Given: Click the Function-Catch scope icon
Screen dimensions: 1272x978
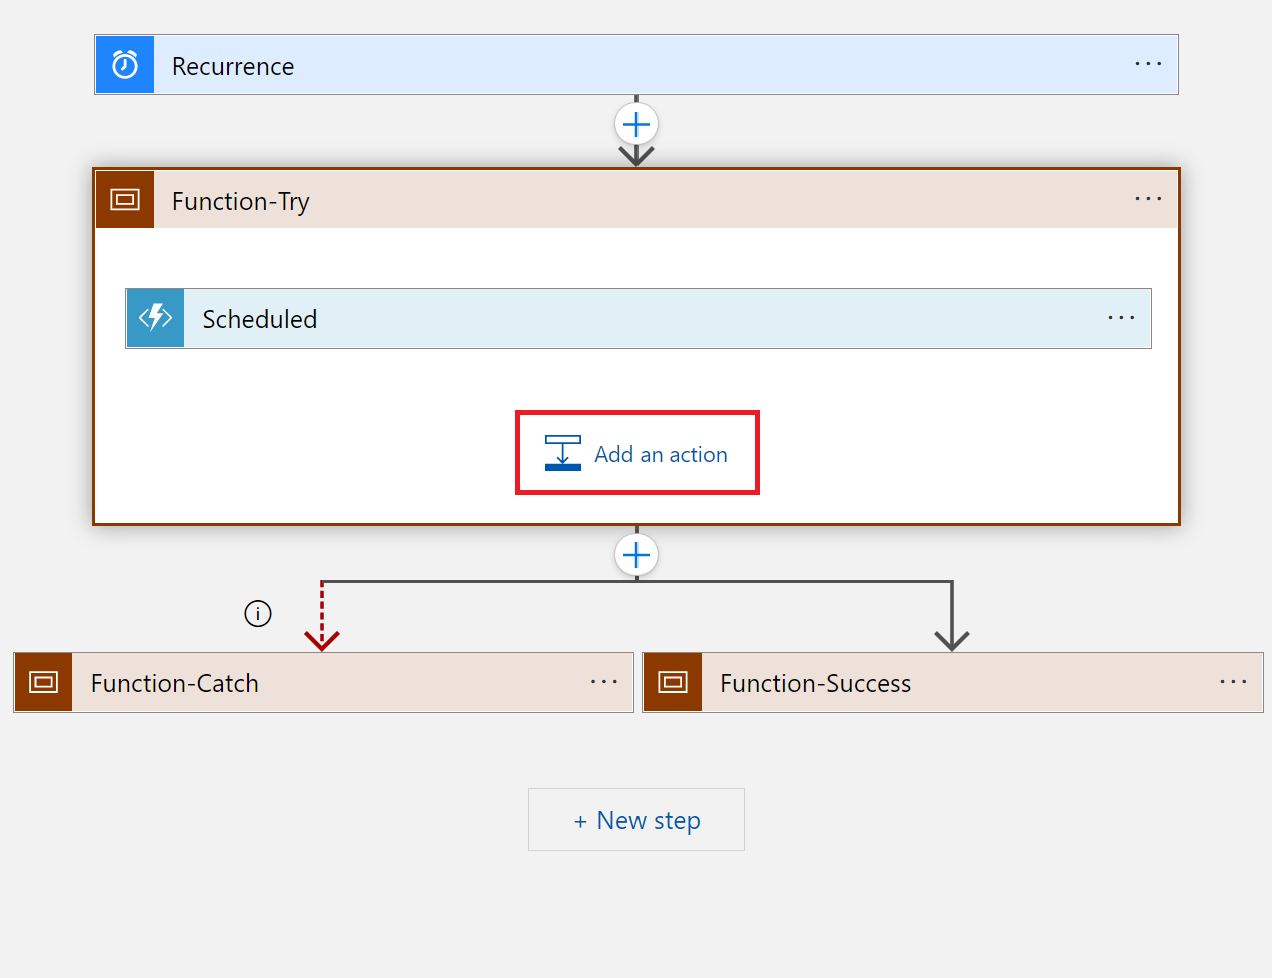Looking at the screenshot, I should coord(42,682).
